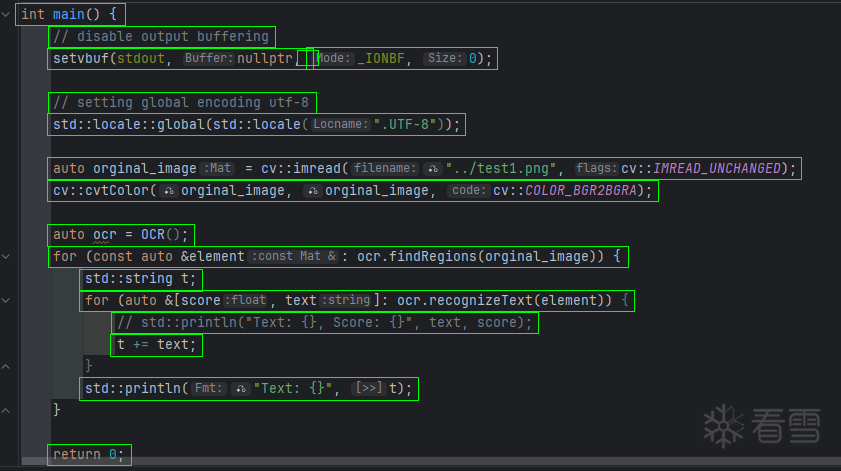Image resolution: width=841 pixels, height=471 pixels.
Task: Click the 'code:' parameter hint in cvtColor
Action: (x=469, y=190)
